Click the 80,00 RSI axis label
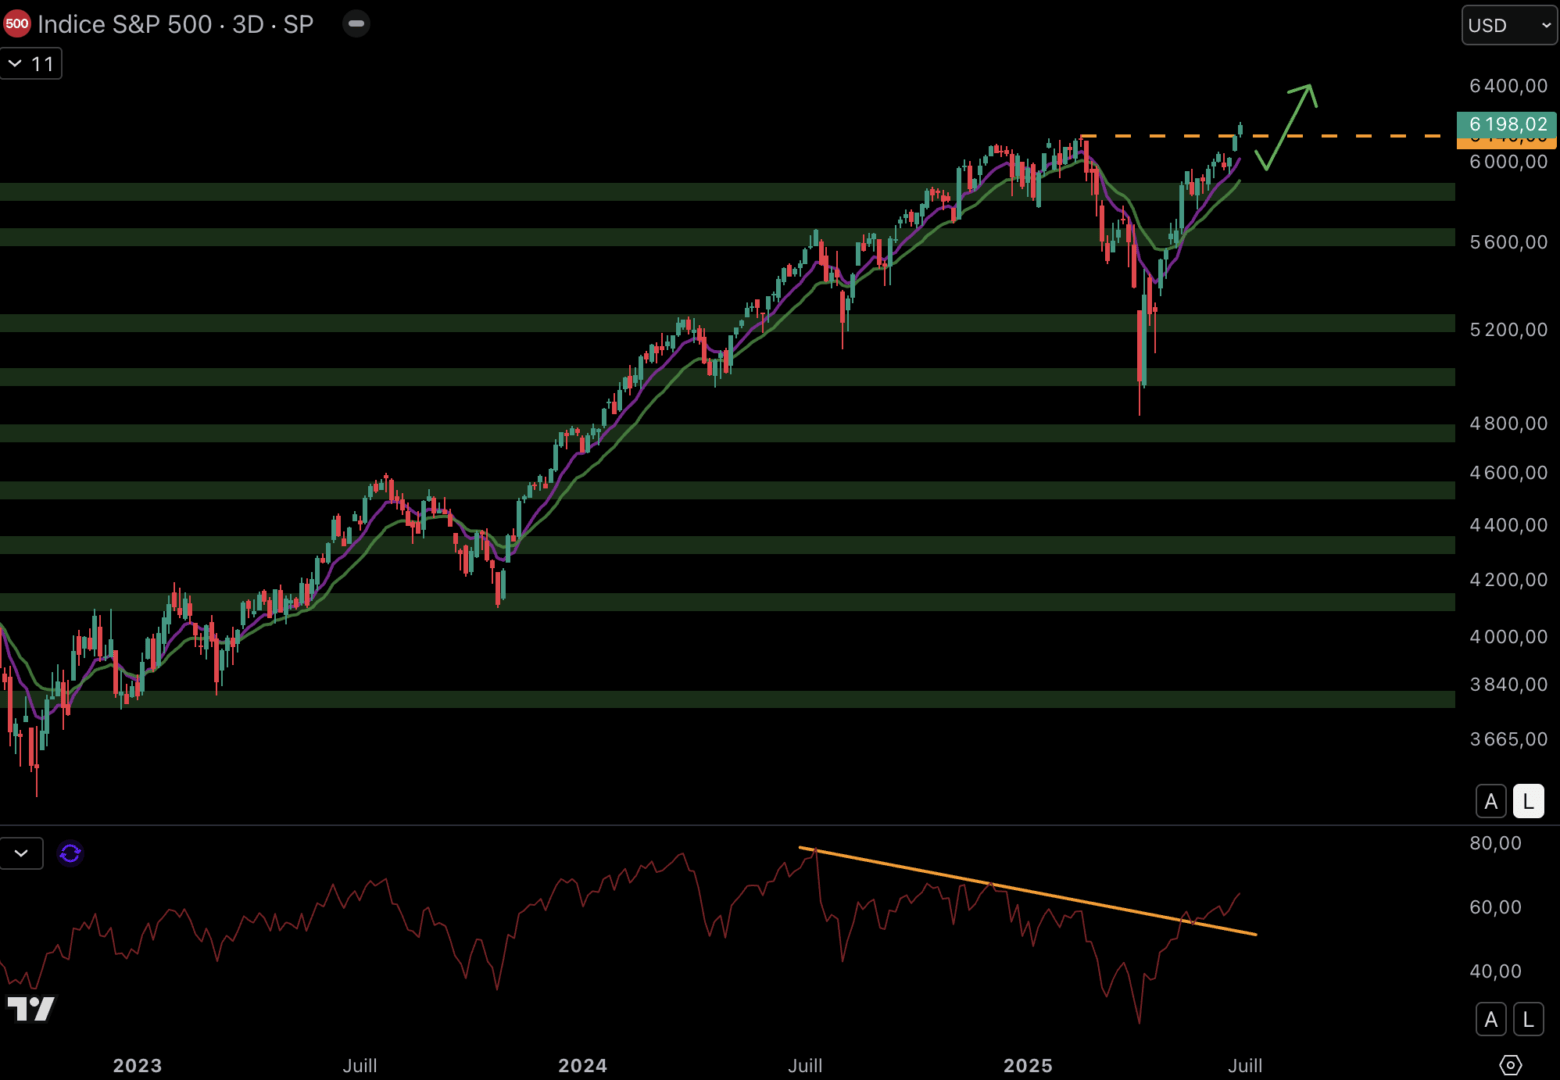1560x1080 pixels. coord(1495,843)
